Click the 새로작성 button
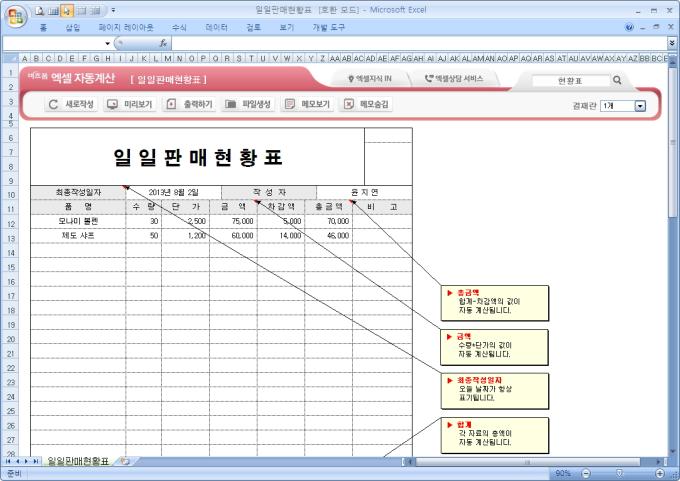680x481 pixels. click(x=71, y=104)
